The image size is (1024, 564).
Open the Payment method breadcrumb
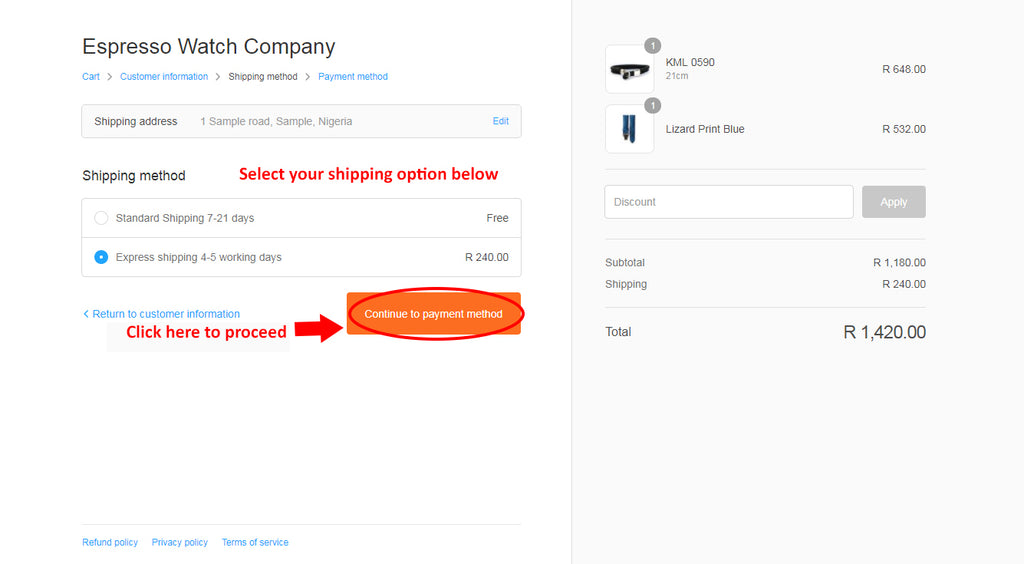(x=353, y=77)
